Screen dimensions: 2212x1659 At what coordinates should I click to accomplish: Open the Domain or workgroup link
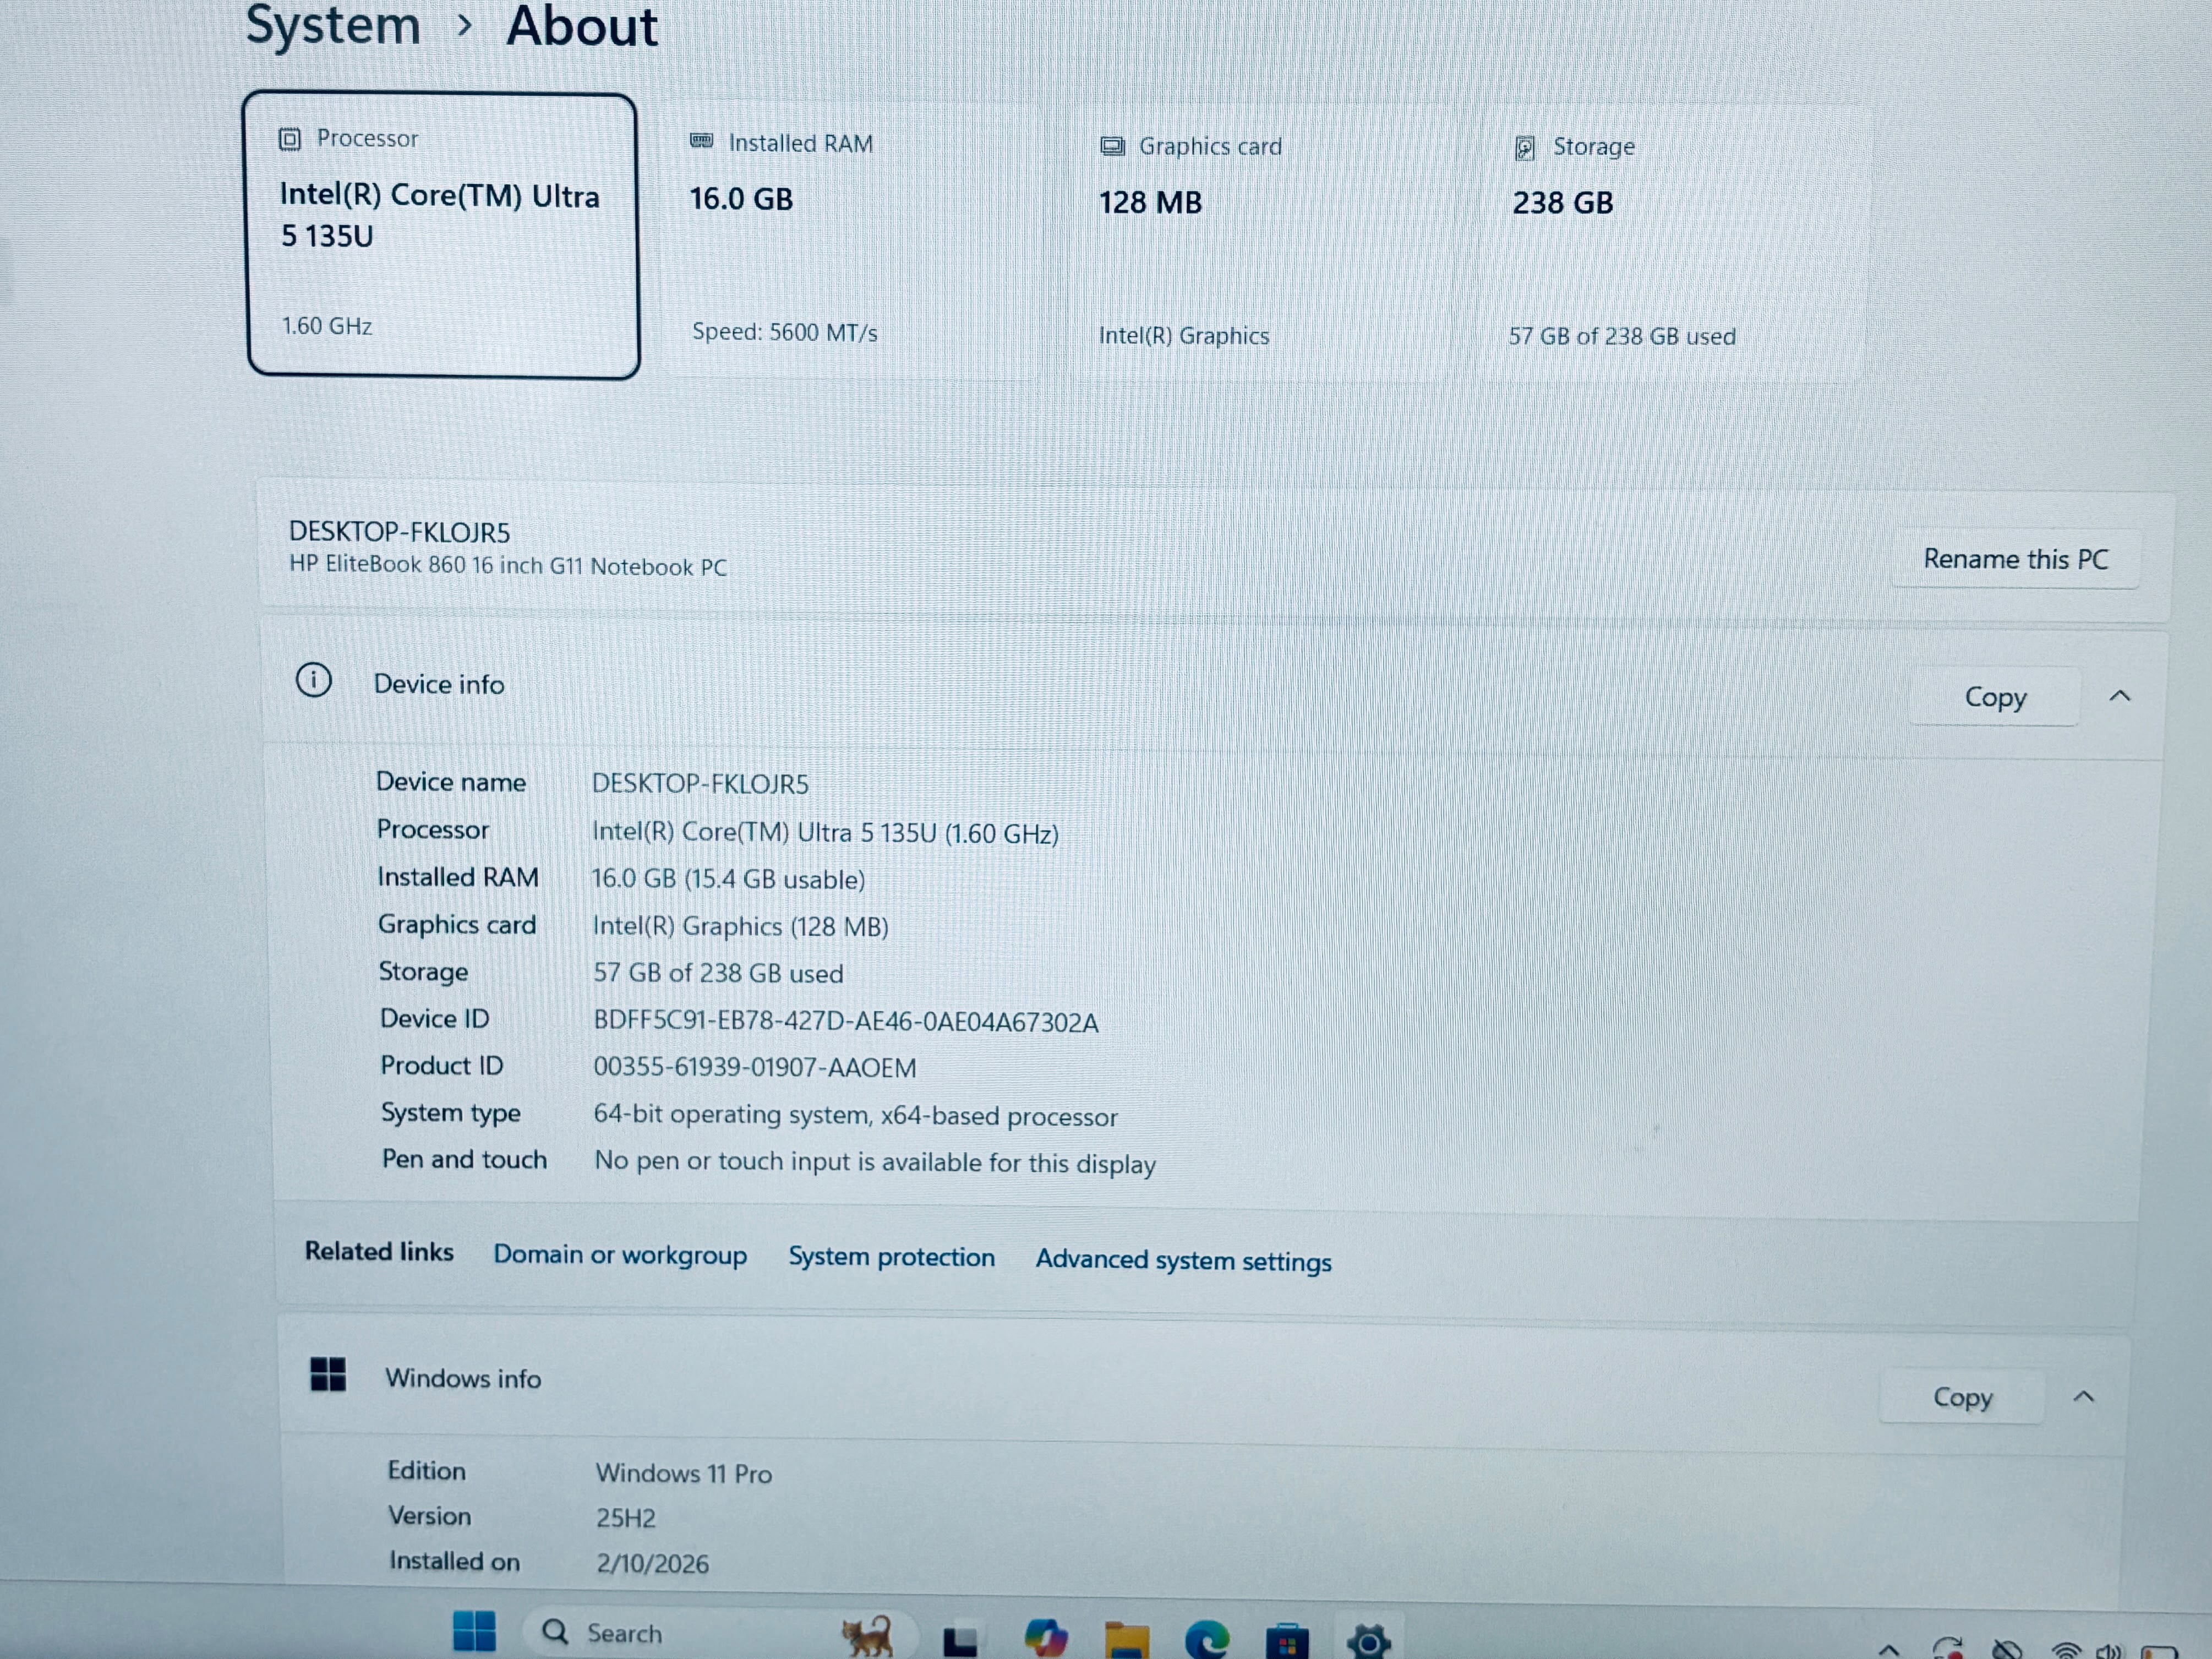tap(620, 1255)
